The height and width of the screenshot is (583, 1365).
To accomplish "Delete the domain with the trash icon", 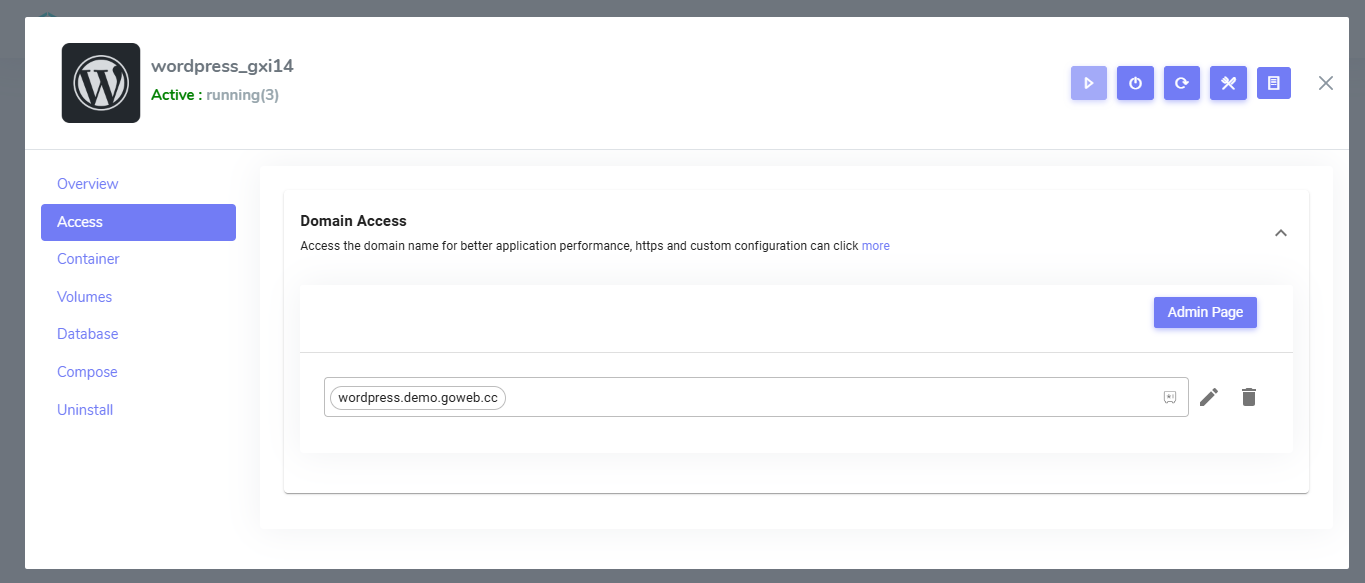I will pyautogui.click(x=1248, y=397).
